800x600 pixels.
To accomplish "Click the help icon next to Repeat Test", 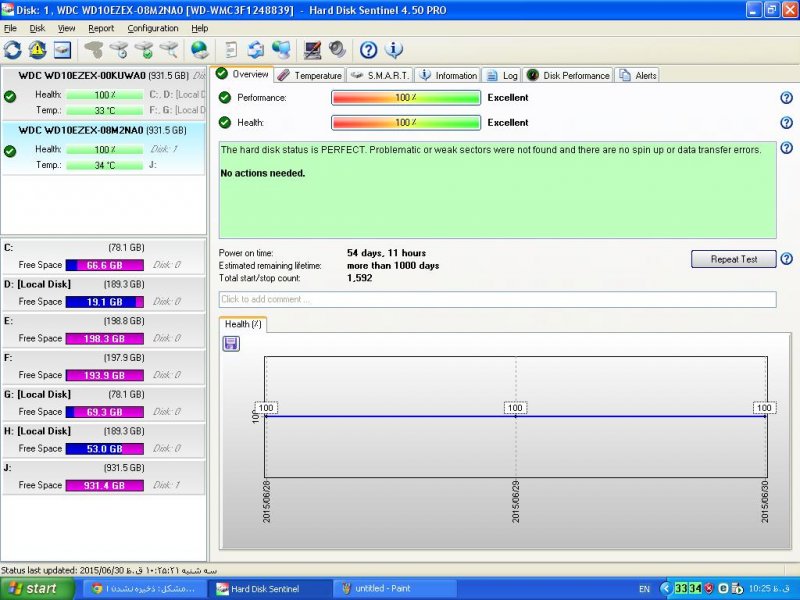I will tap(786, 259).
